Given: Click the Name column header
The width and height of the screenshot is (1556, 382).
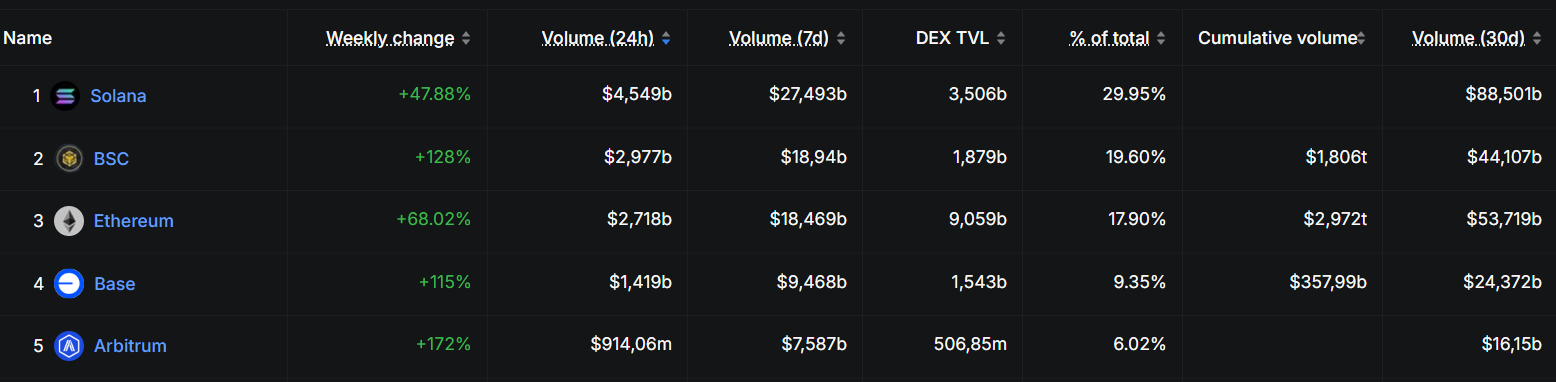Looking at the screenshot, I should (28, 38).
